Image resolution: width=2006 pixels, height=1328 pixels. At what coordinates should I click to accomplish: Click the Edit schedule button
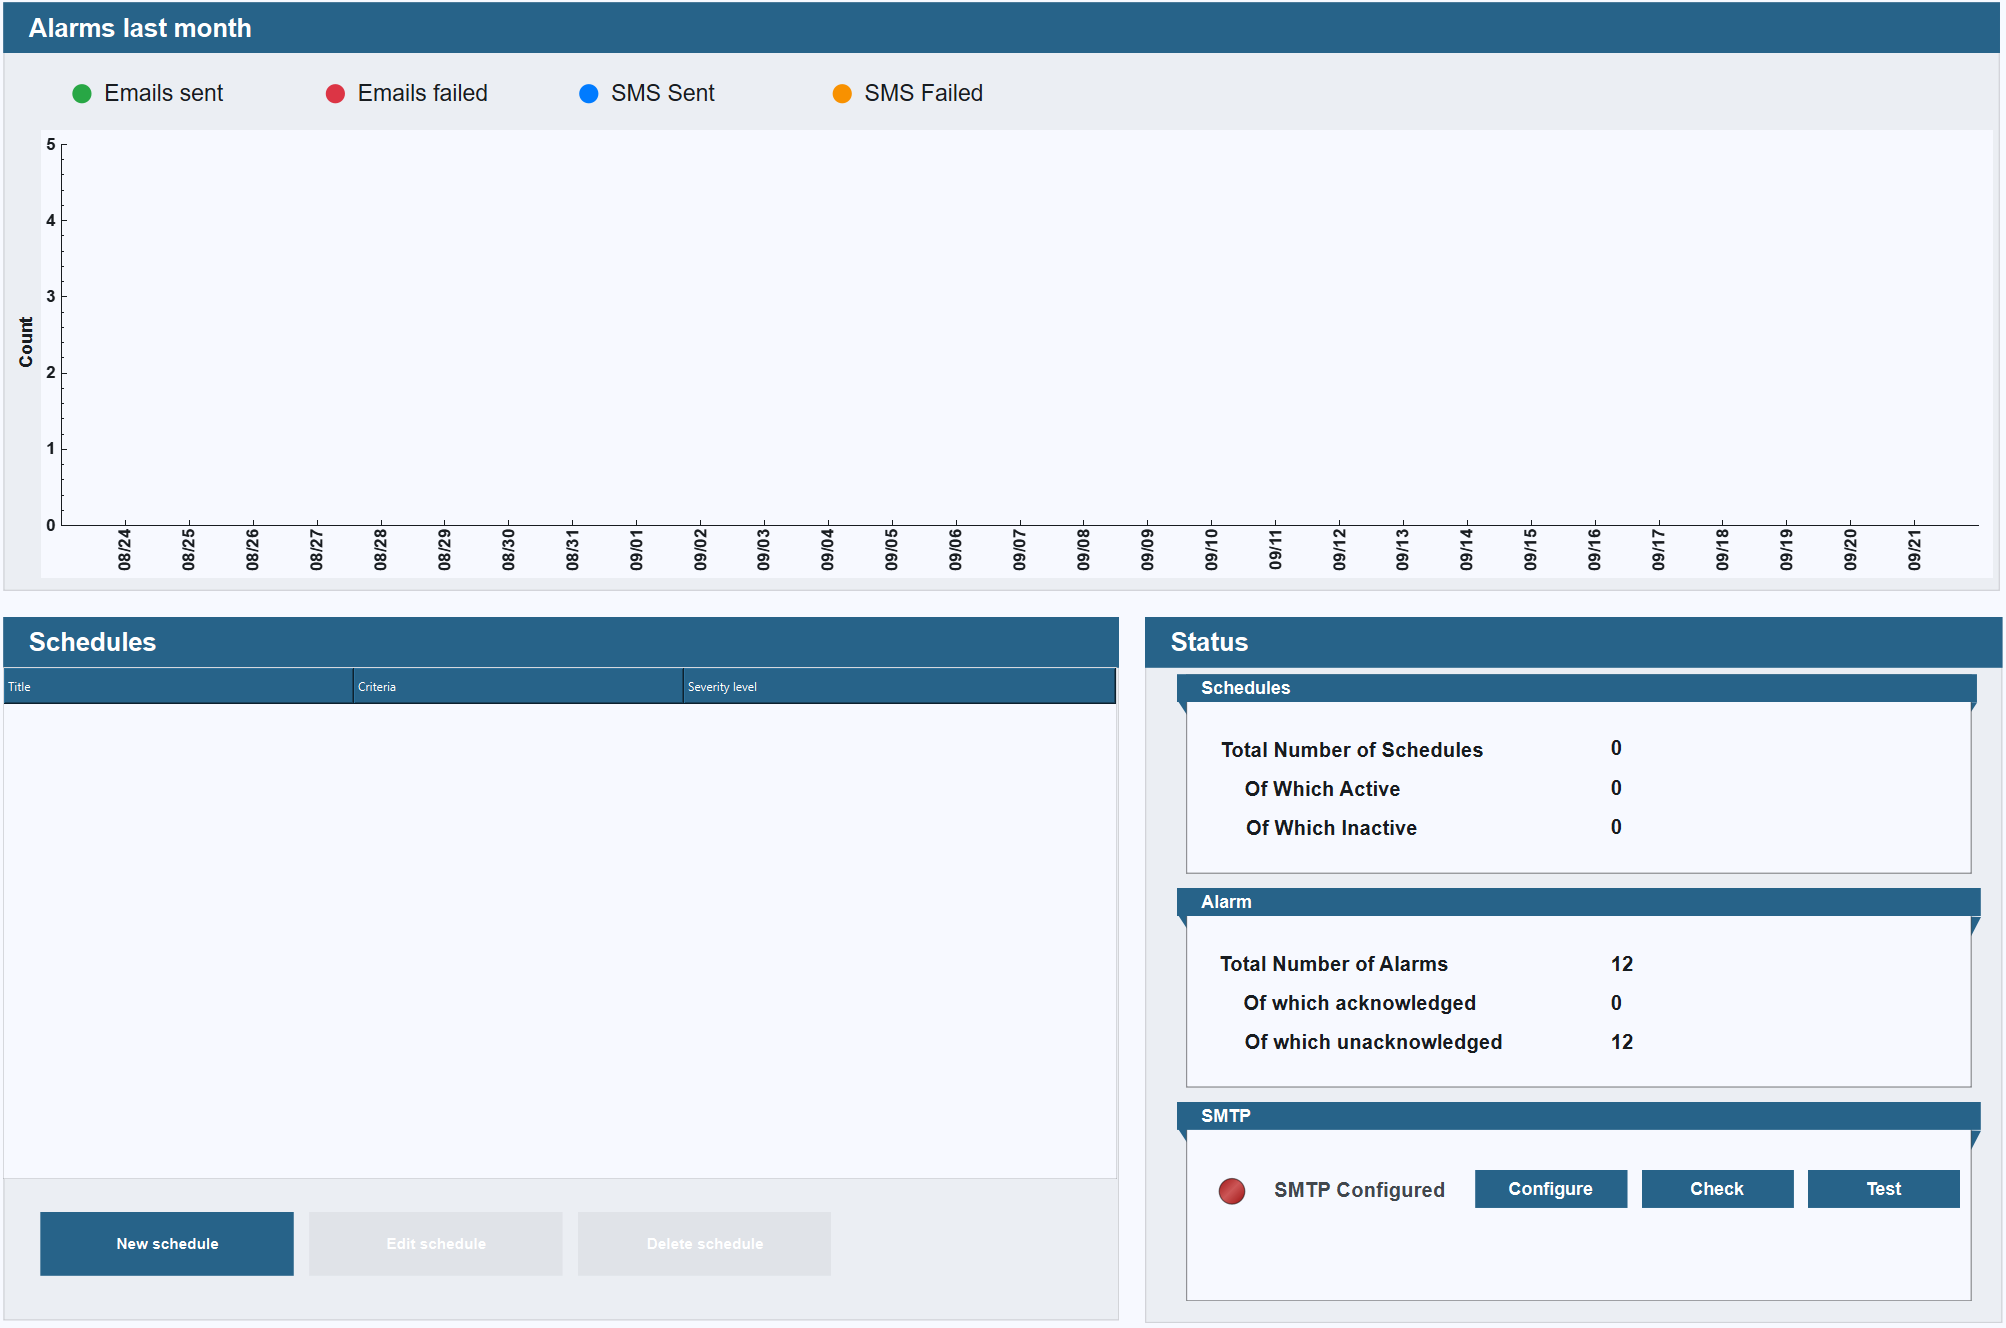[x=436, y=1244]
